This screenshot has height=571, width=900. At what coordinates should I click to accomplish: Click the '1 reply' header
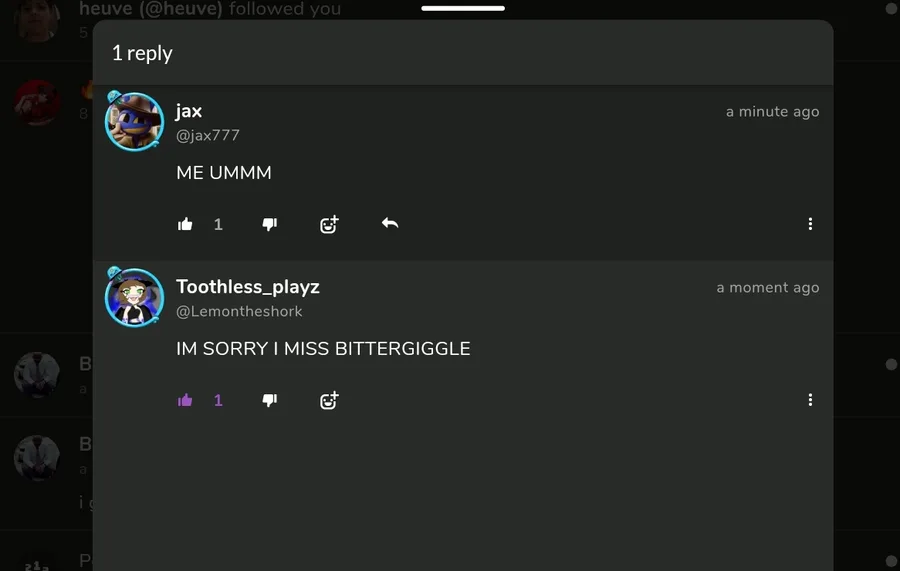click(x=142, y=53)
